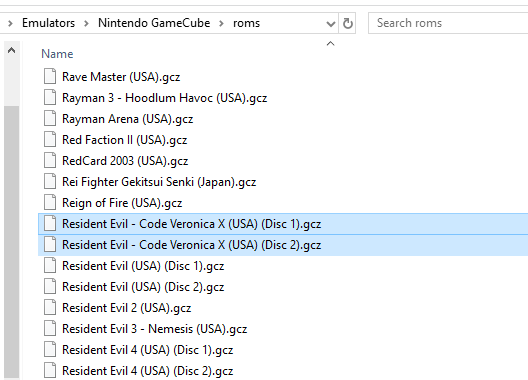Click the roms breadcrumb segment
Screen dimensions: 528x380
pyautogui.click(x=246, y=23)
